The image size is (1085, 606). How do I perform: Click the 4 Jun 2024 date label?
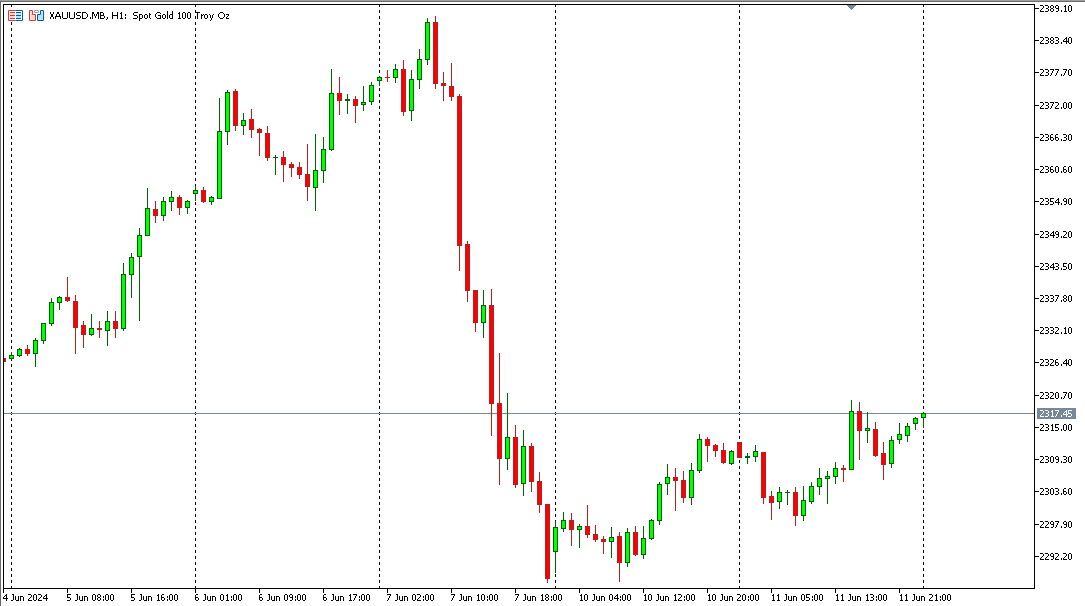(x=26, y=598)
